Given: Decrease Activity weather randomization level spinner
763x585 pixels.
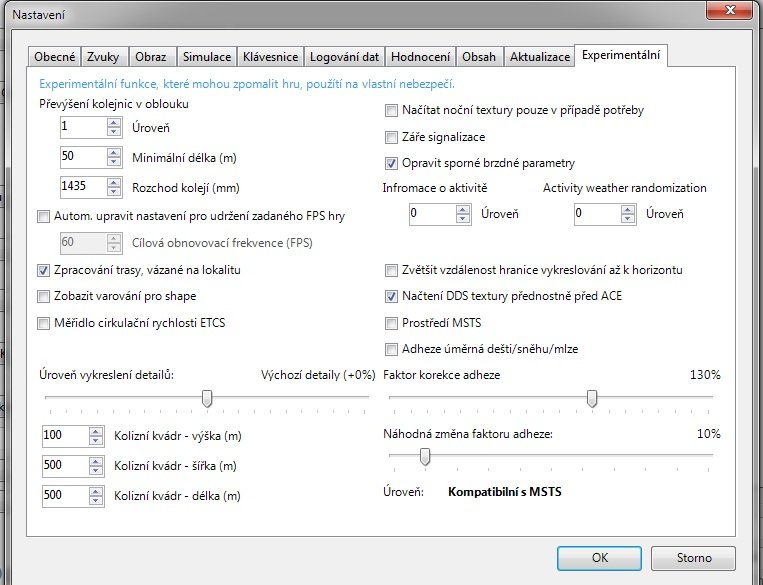Looking at the screenshot, I should (x=627, y=219).
